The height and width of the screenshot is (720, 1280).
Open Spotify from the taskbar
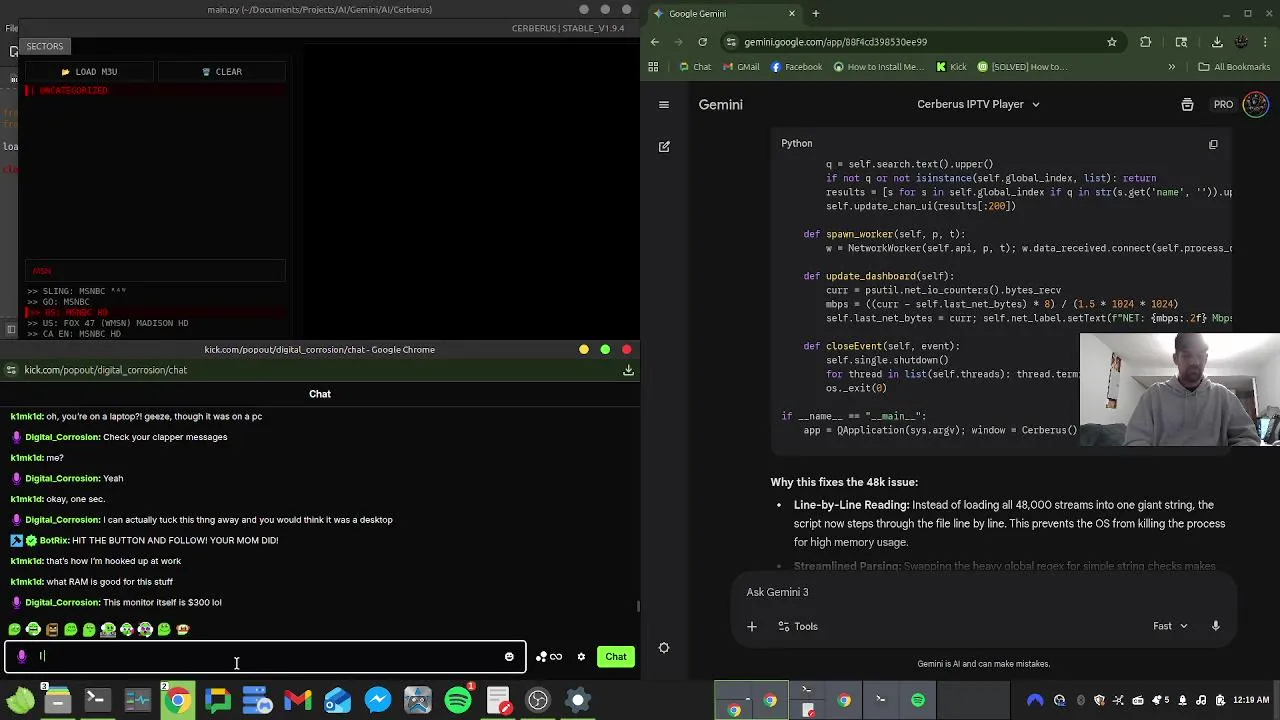pyautogui.click(x=458, y=700)
